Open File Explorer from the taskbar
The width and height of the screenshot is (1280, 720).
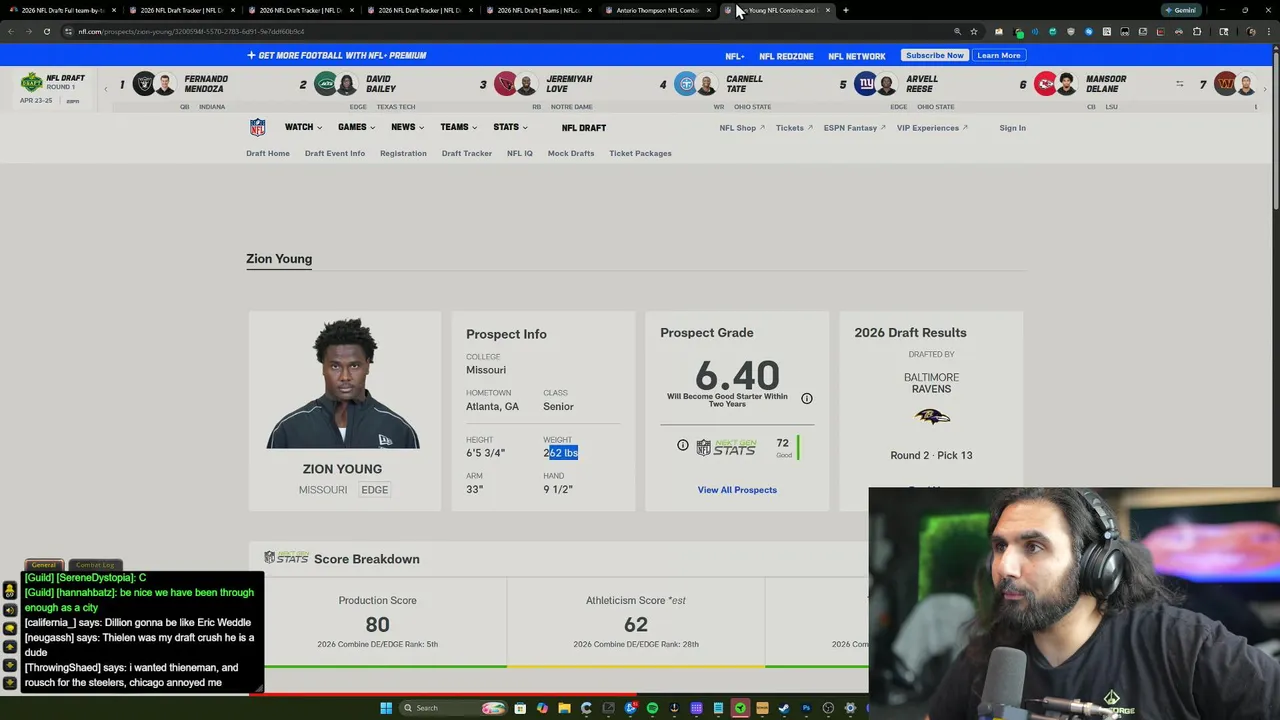[564, 708]
